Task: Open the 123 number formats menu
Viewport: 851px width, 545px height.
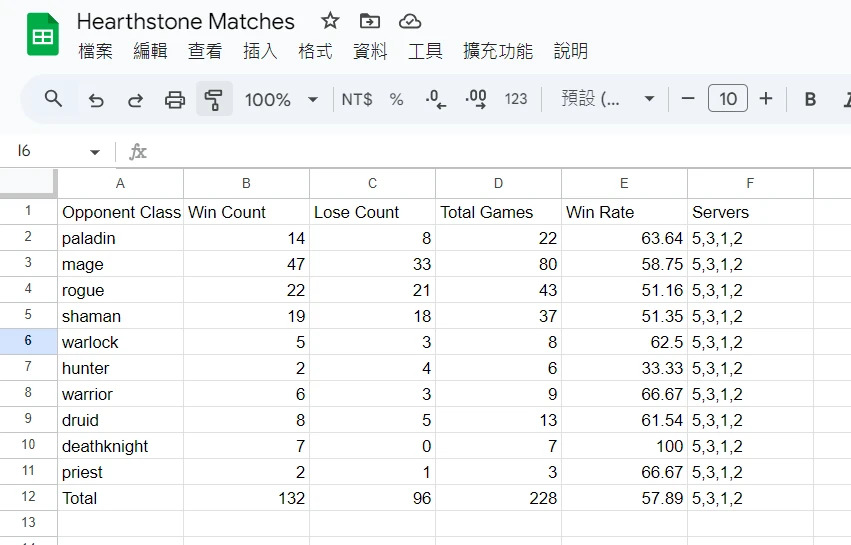Action: tap(516, 99)
